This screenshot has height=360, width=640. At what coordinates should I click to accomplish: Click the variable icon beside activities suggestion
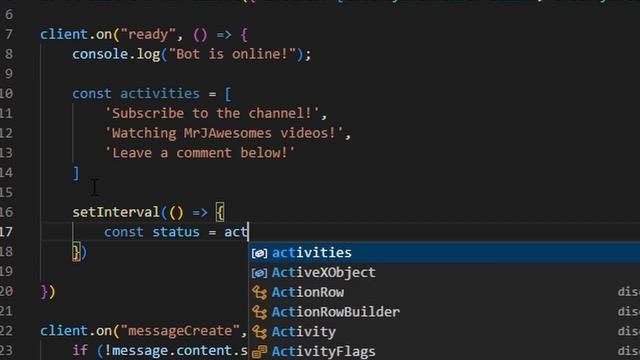[x=259, y=253]
